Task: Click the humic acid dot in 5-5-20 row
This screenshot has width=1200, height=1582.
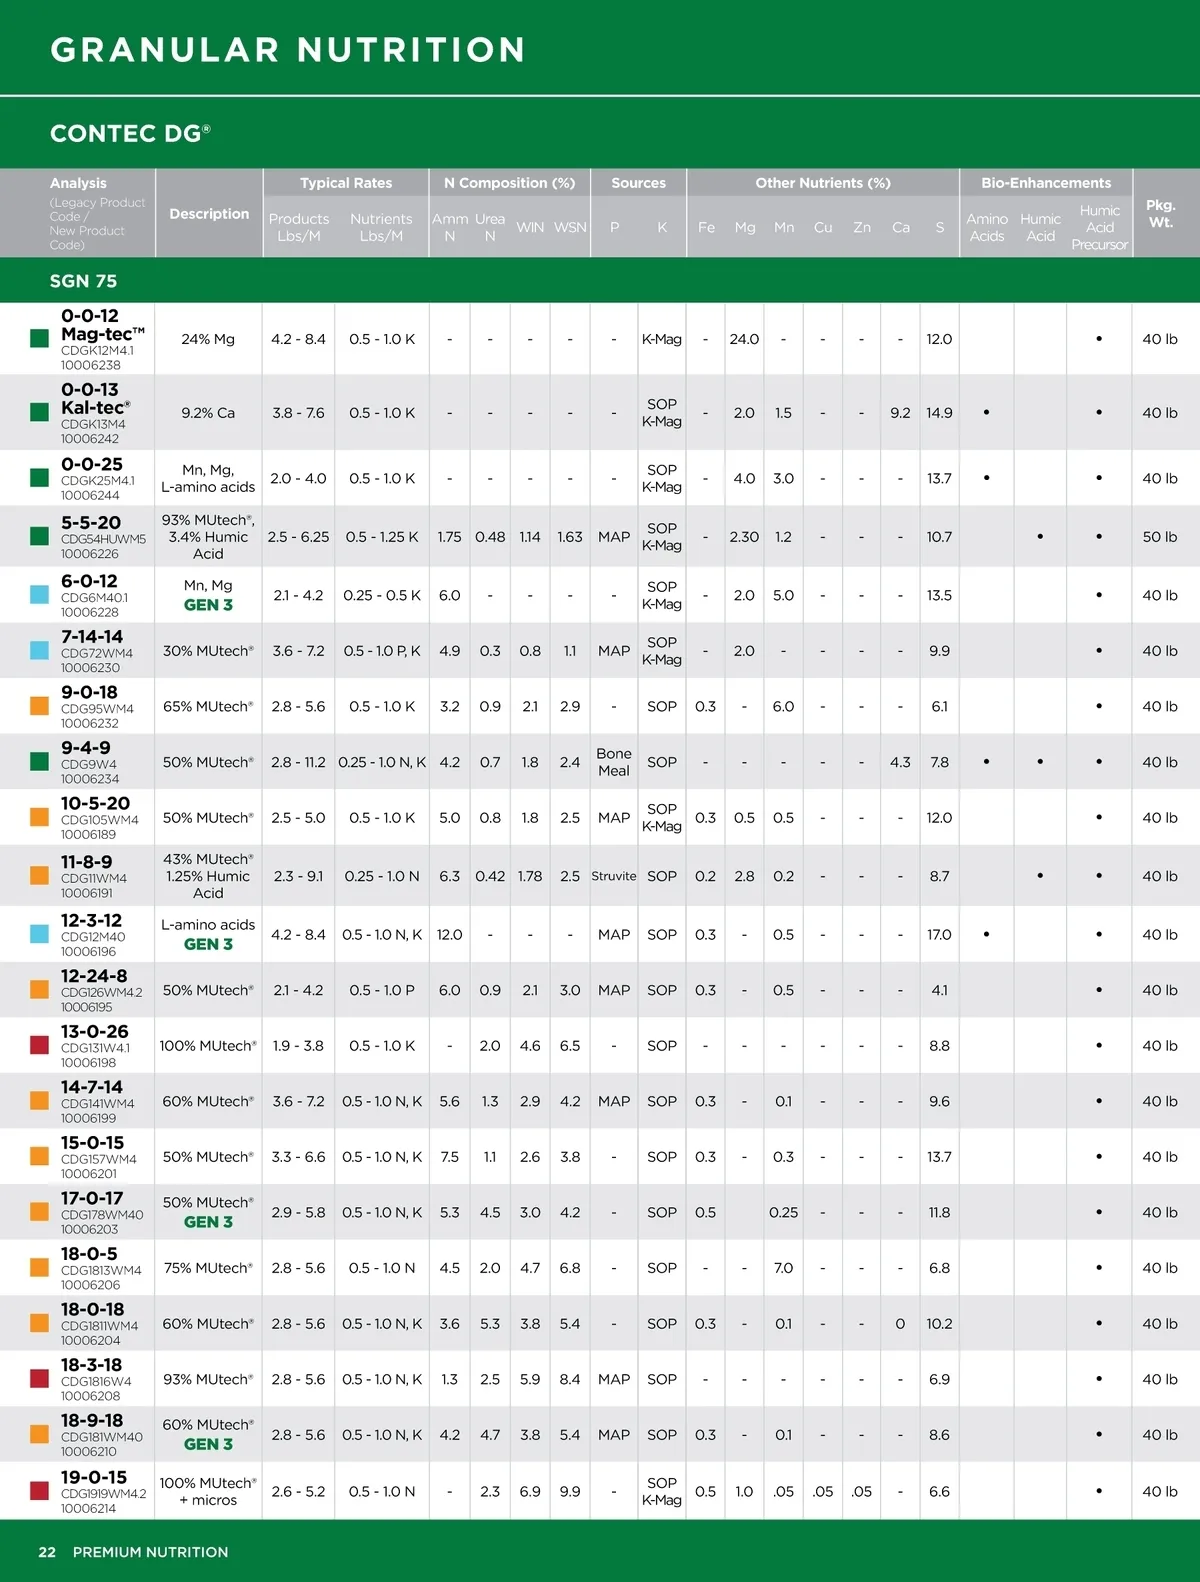Action: [1040, 537]
